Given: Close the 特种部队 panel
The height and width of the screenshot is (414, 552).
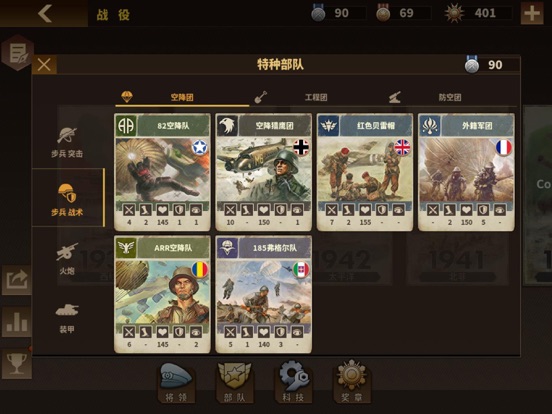Looking at the screenshot, I should tap(44, 65).
